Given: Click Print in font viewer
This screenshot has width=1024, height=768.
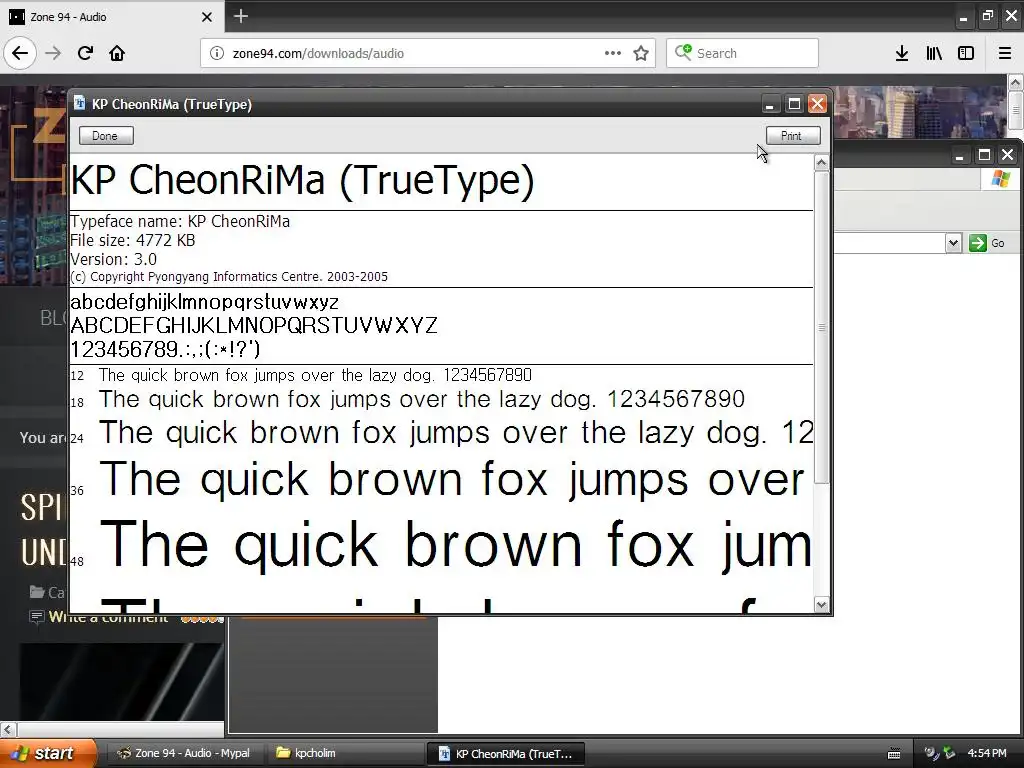Looking at the screenshot, I should (x=793, y=136).
